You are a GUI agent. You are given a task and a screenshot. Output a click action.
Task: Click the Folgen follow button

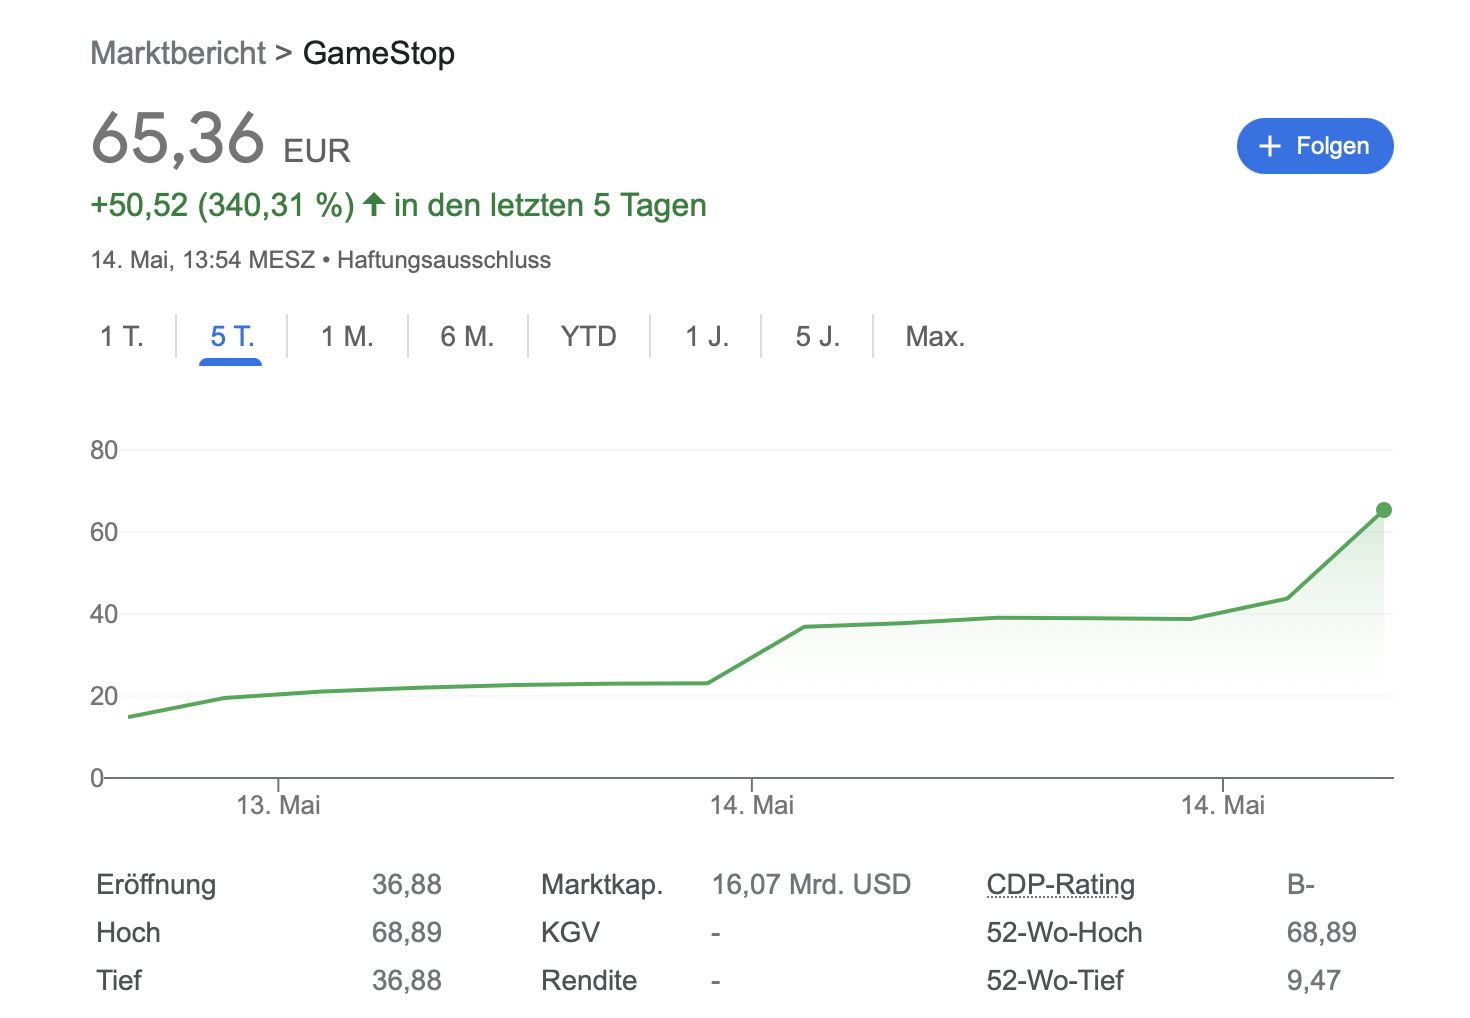1315,146
